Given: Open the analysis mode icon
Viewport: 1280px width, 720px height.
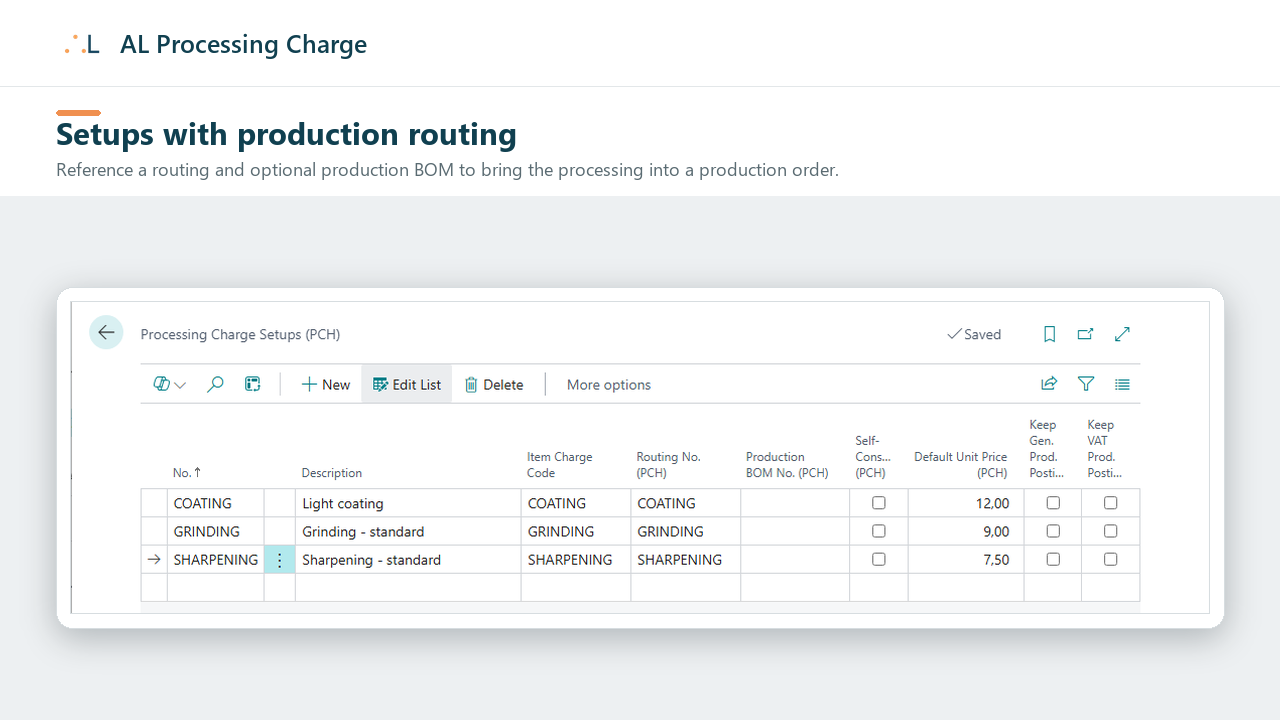Looking at the screenshot, I should pos(253,384).
